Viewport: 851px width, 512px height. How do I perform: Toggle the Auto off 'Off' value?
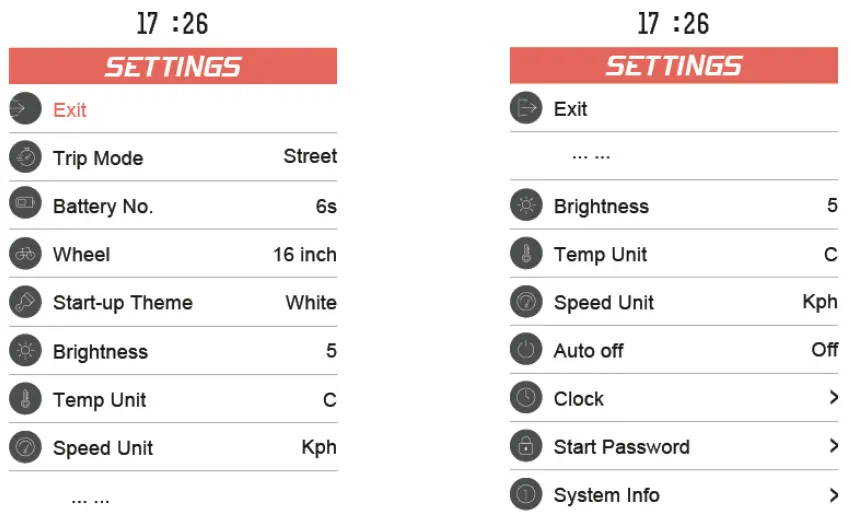824,350
